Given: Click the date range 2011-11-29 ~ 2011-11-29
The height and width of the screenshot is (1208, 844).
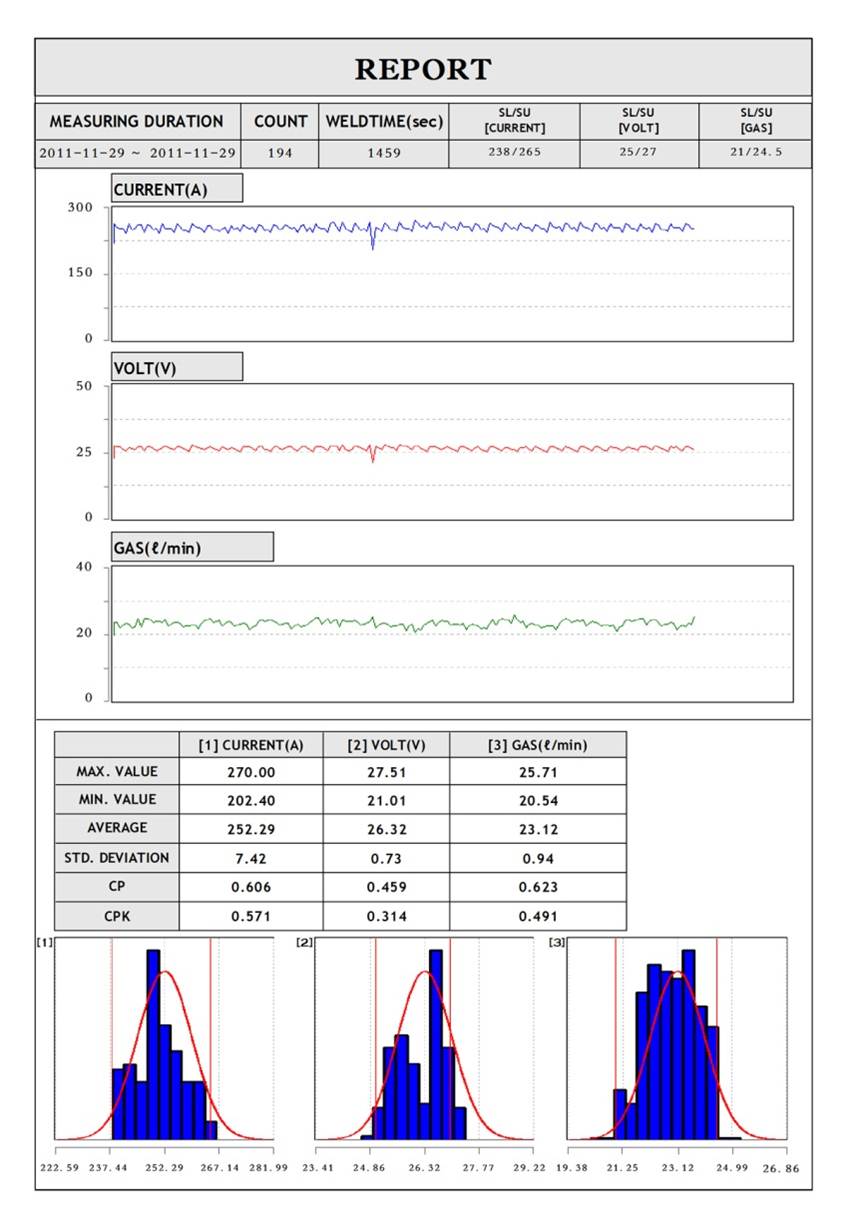Looking at the screenshot, I should coord(137,154).
